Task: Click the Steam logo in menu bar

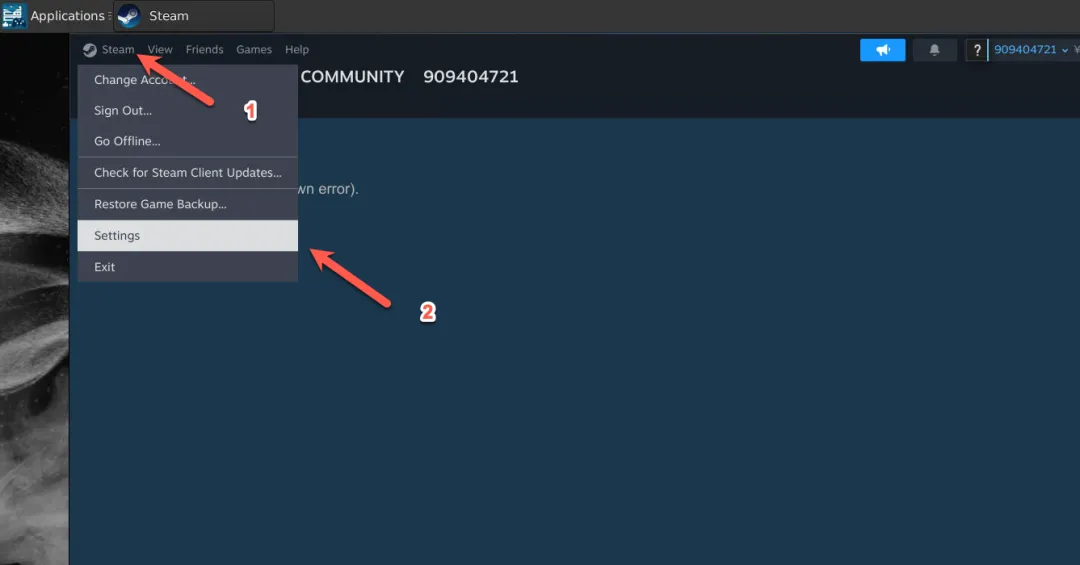Action: point(90,50)
